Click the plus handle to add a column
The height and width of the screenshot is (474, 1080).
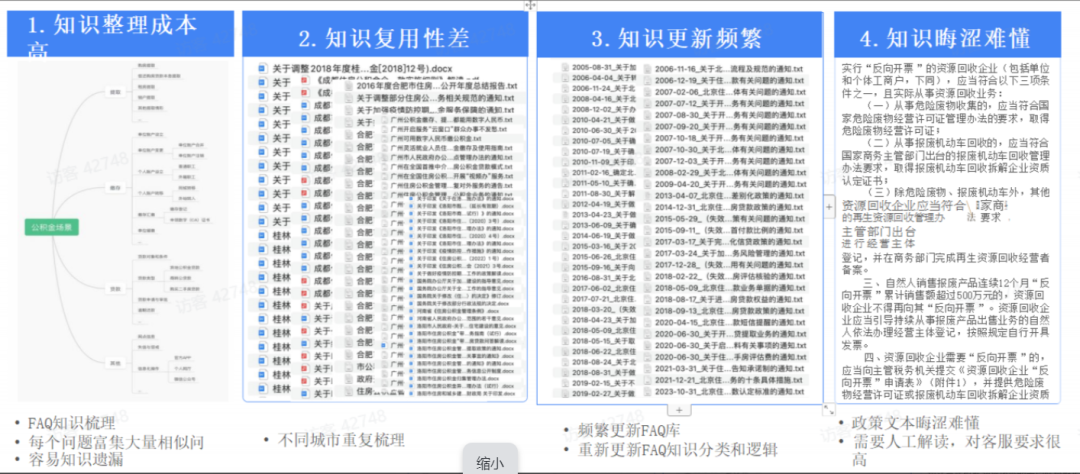tap(828, 204)
